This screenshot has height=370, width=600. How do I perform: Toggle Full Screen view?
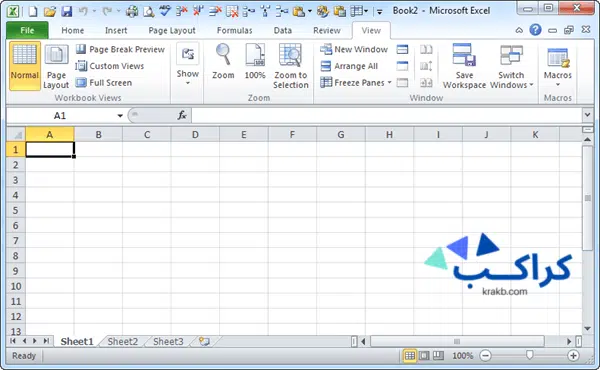tap(104, 82)
